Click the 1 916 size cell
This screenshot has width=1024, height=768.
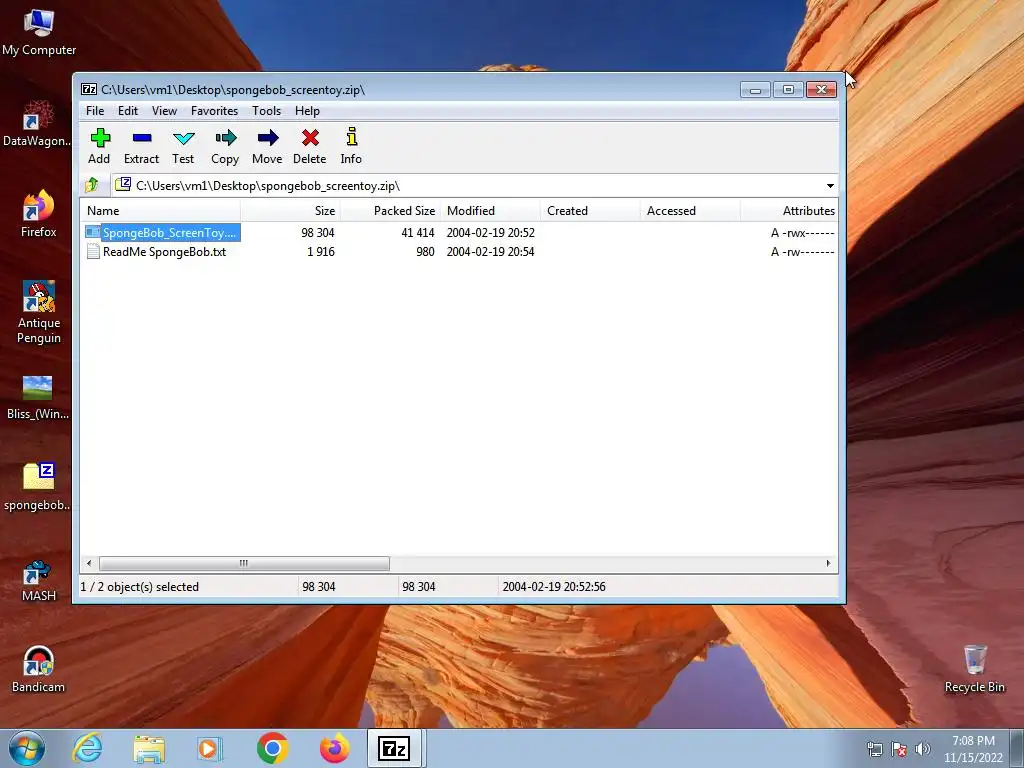[x=321, y=251]
